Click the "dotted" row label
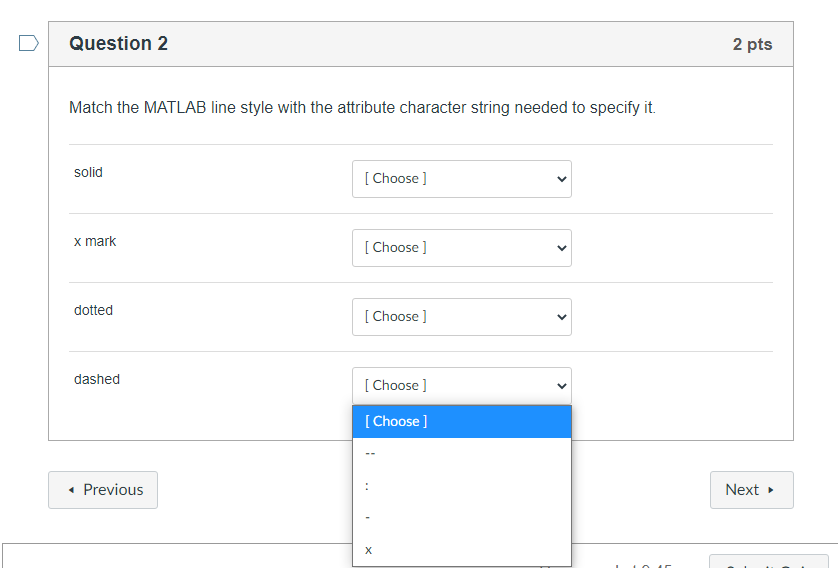The height and width of the screenshot is (568, 838). tap(93, 311)
